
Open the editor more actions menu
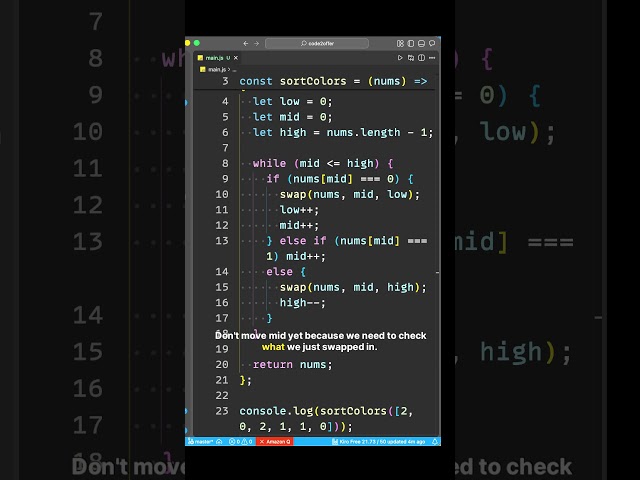click(432, 58)
